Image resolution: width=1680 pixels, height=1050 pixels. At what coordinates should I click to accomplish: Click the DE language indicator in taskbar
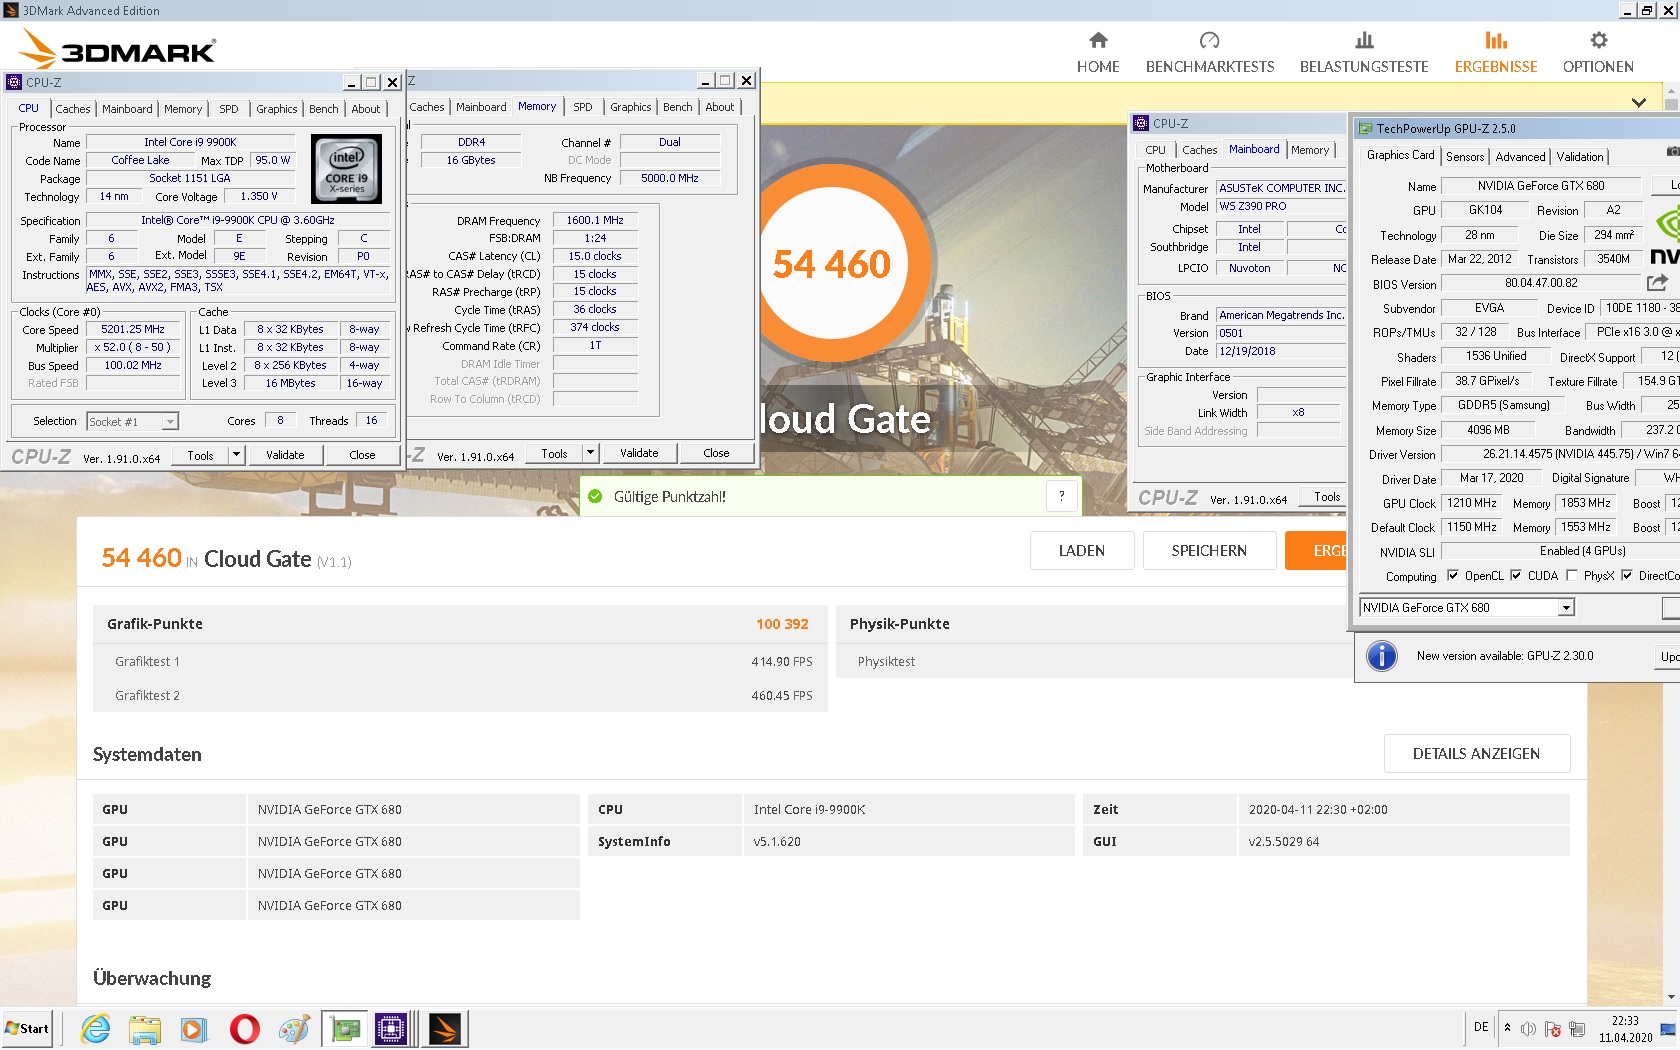1481,1028
